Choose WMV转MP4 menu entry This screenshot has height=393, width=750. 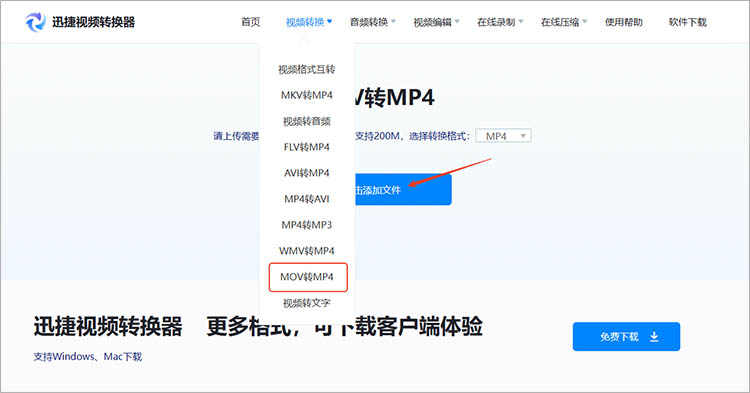(307, 251)
